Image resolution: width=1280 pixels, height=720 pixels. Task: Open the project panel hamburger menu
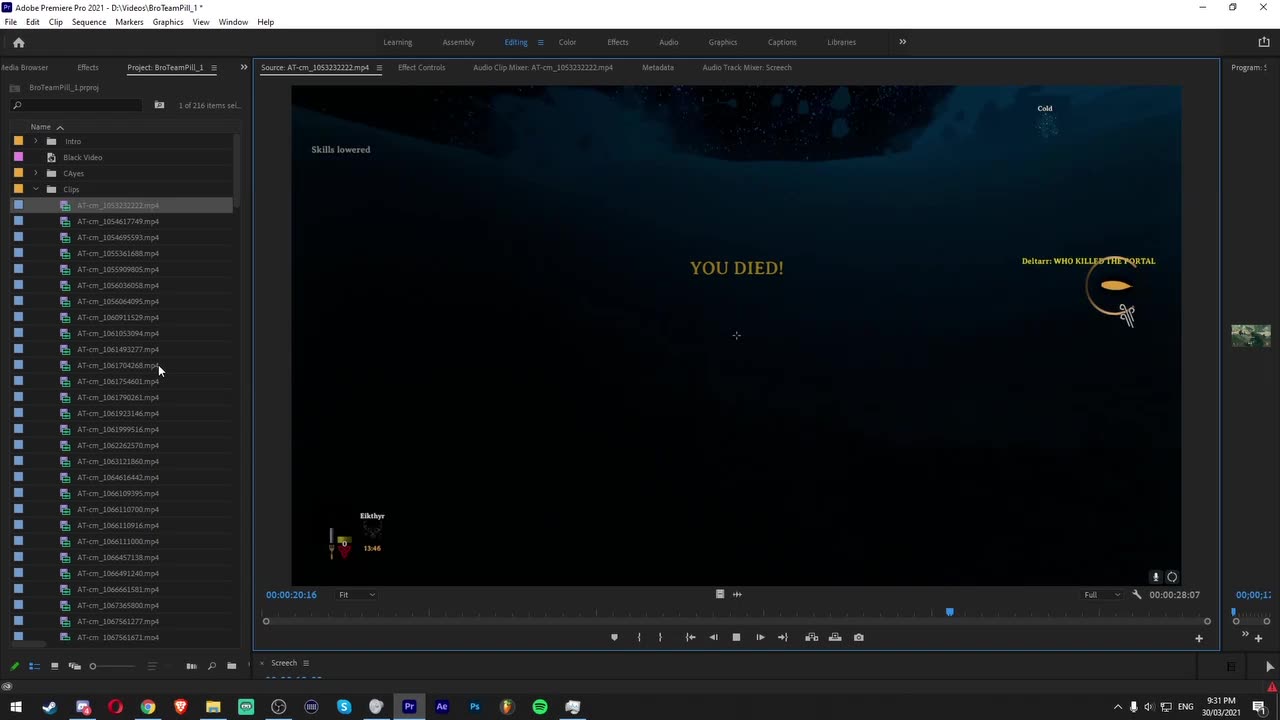pyautogui.click(x=213, y=68)
